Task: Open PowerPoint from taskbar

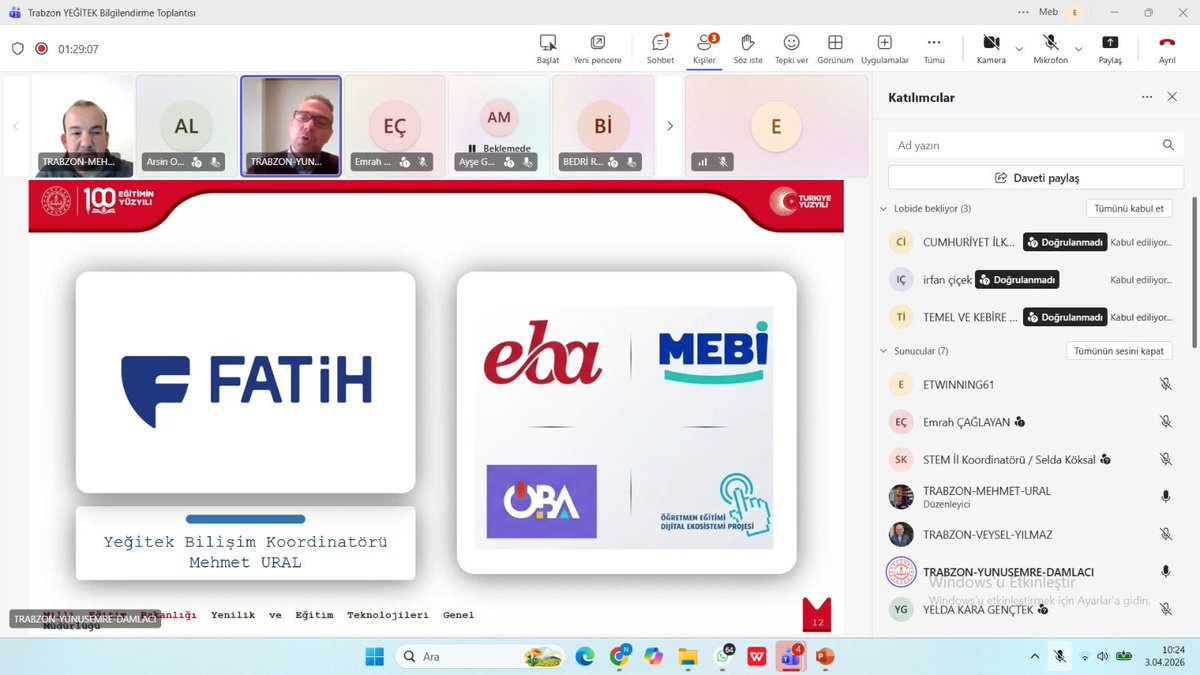Action: coord(825,657)
